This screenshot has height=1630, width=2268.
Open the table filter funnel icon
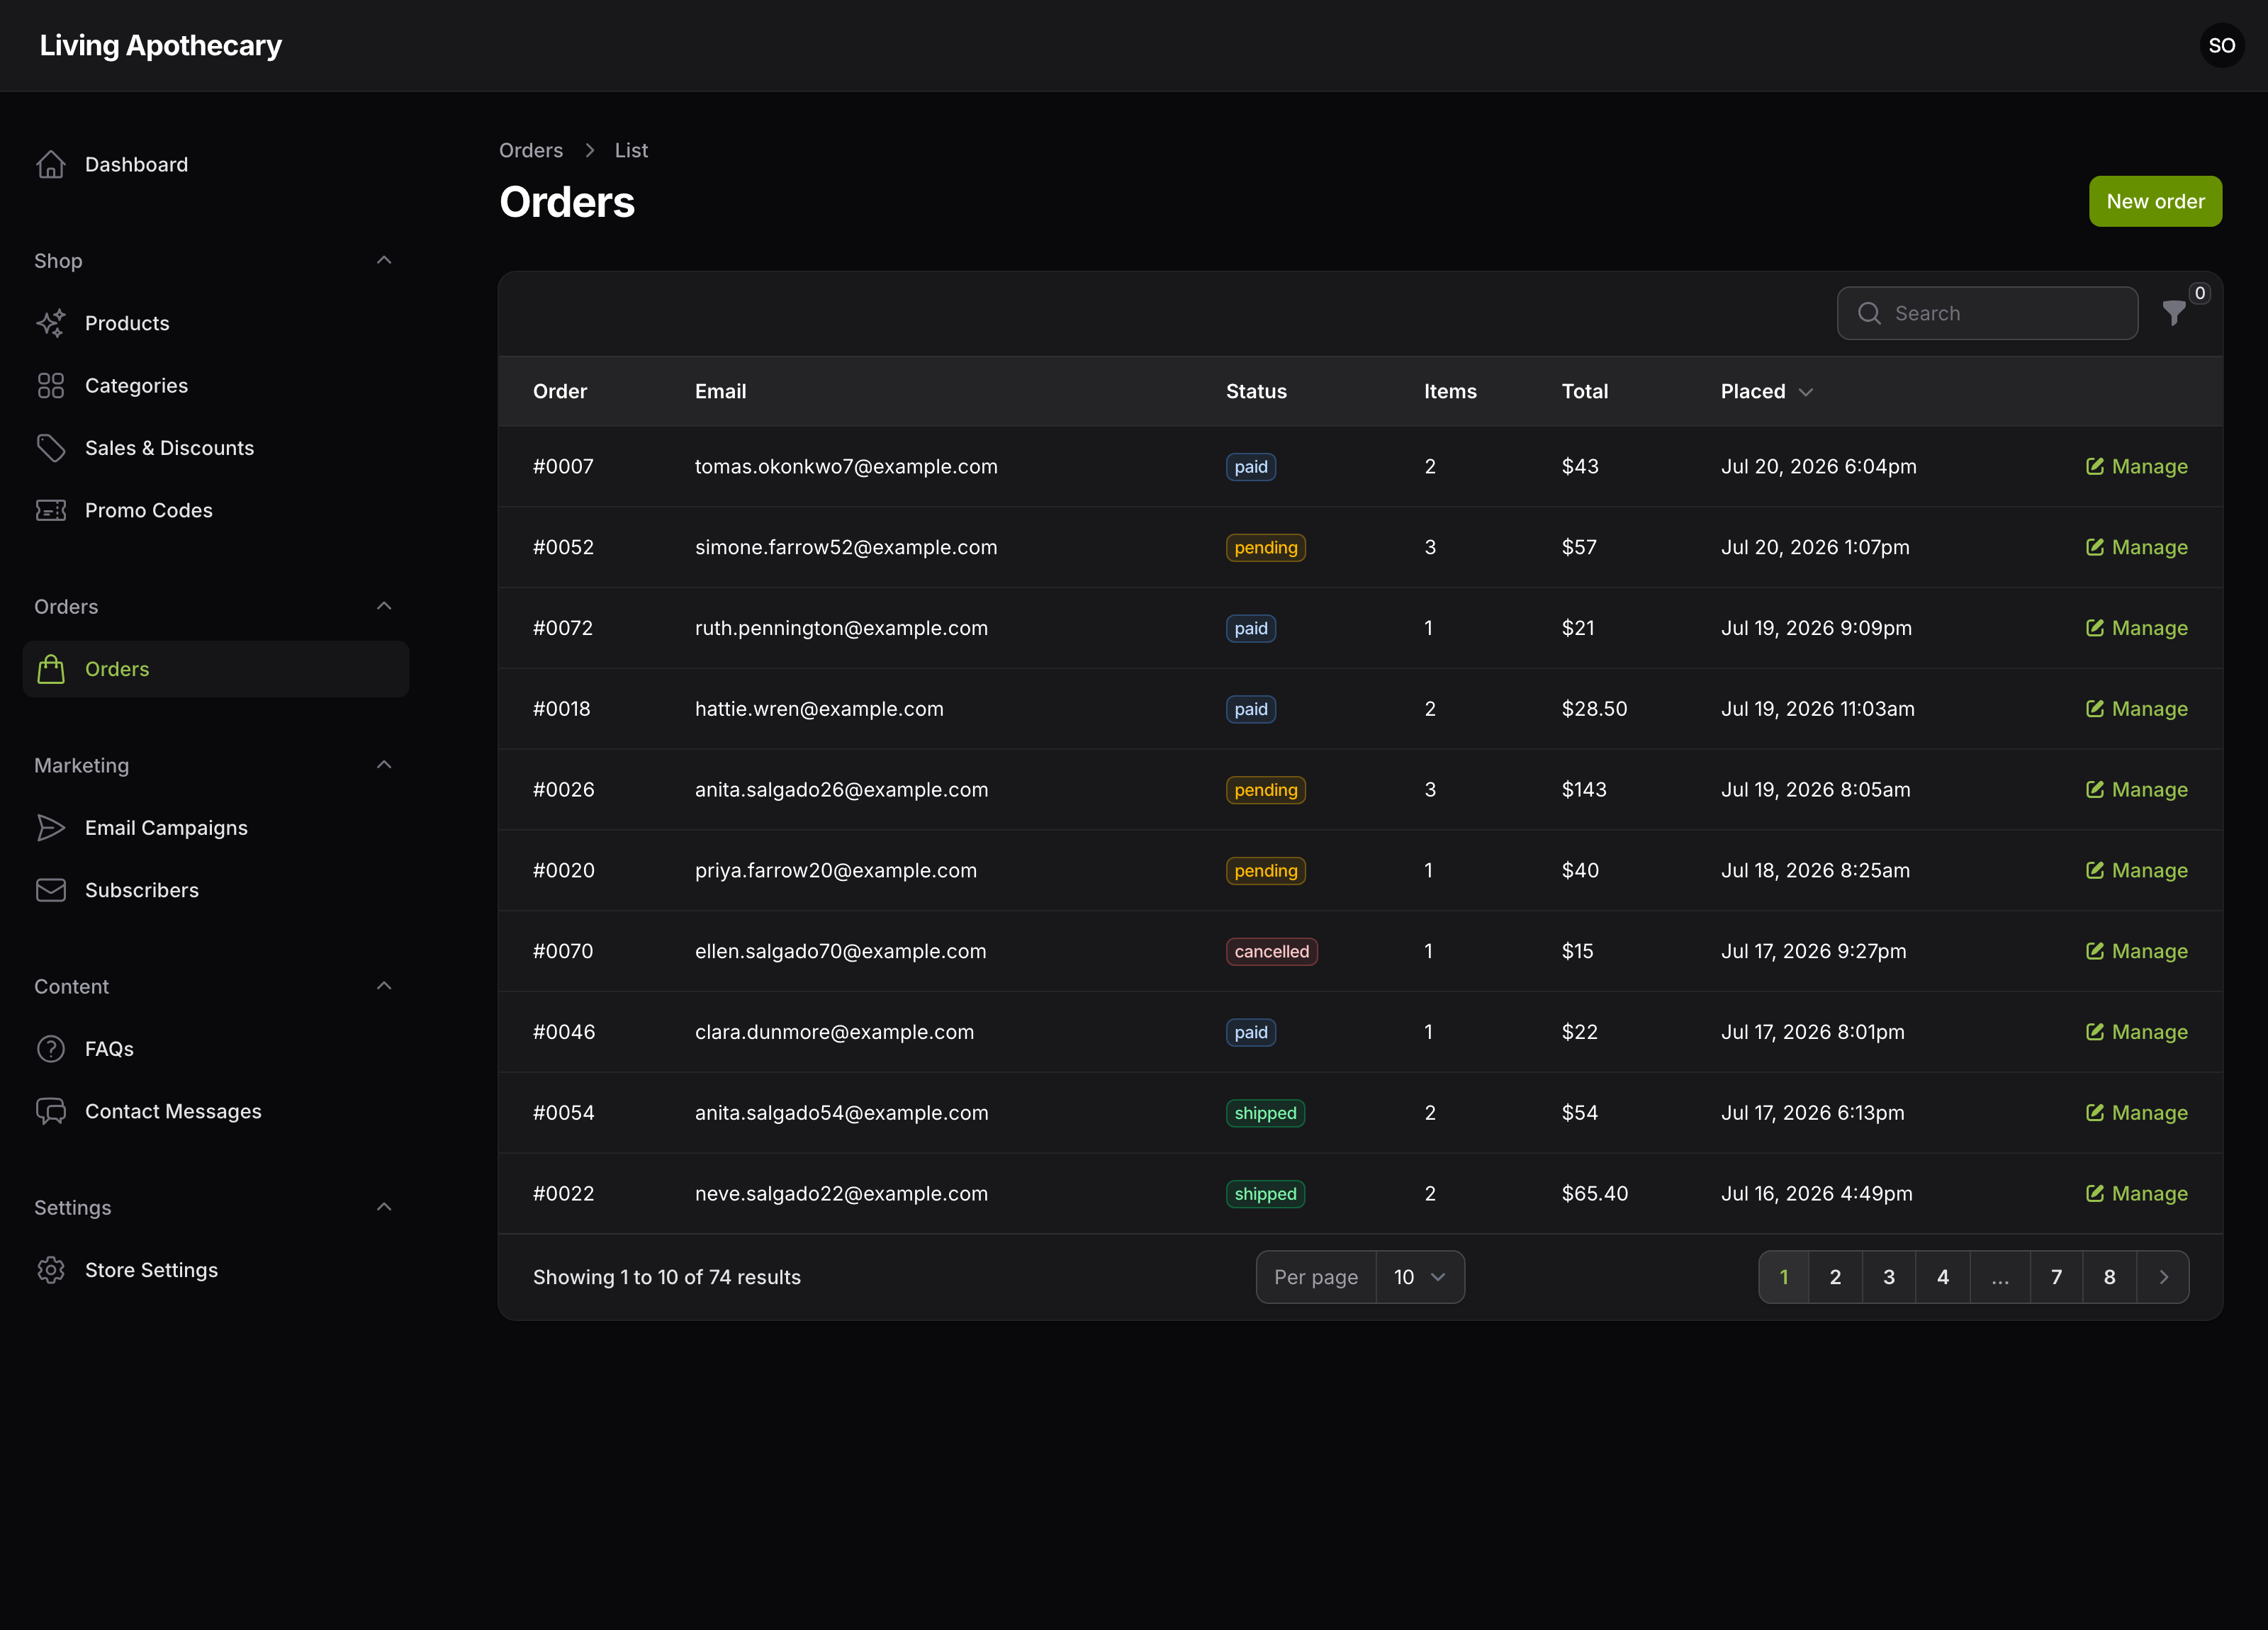(x=2174, y=313)
